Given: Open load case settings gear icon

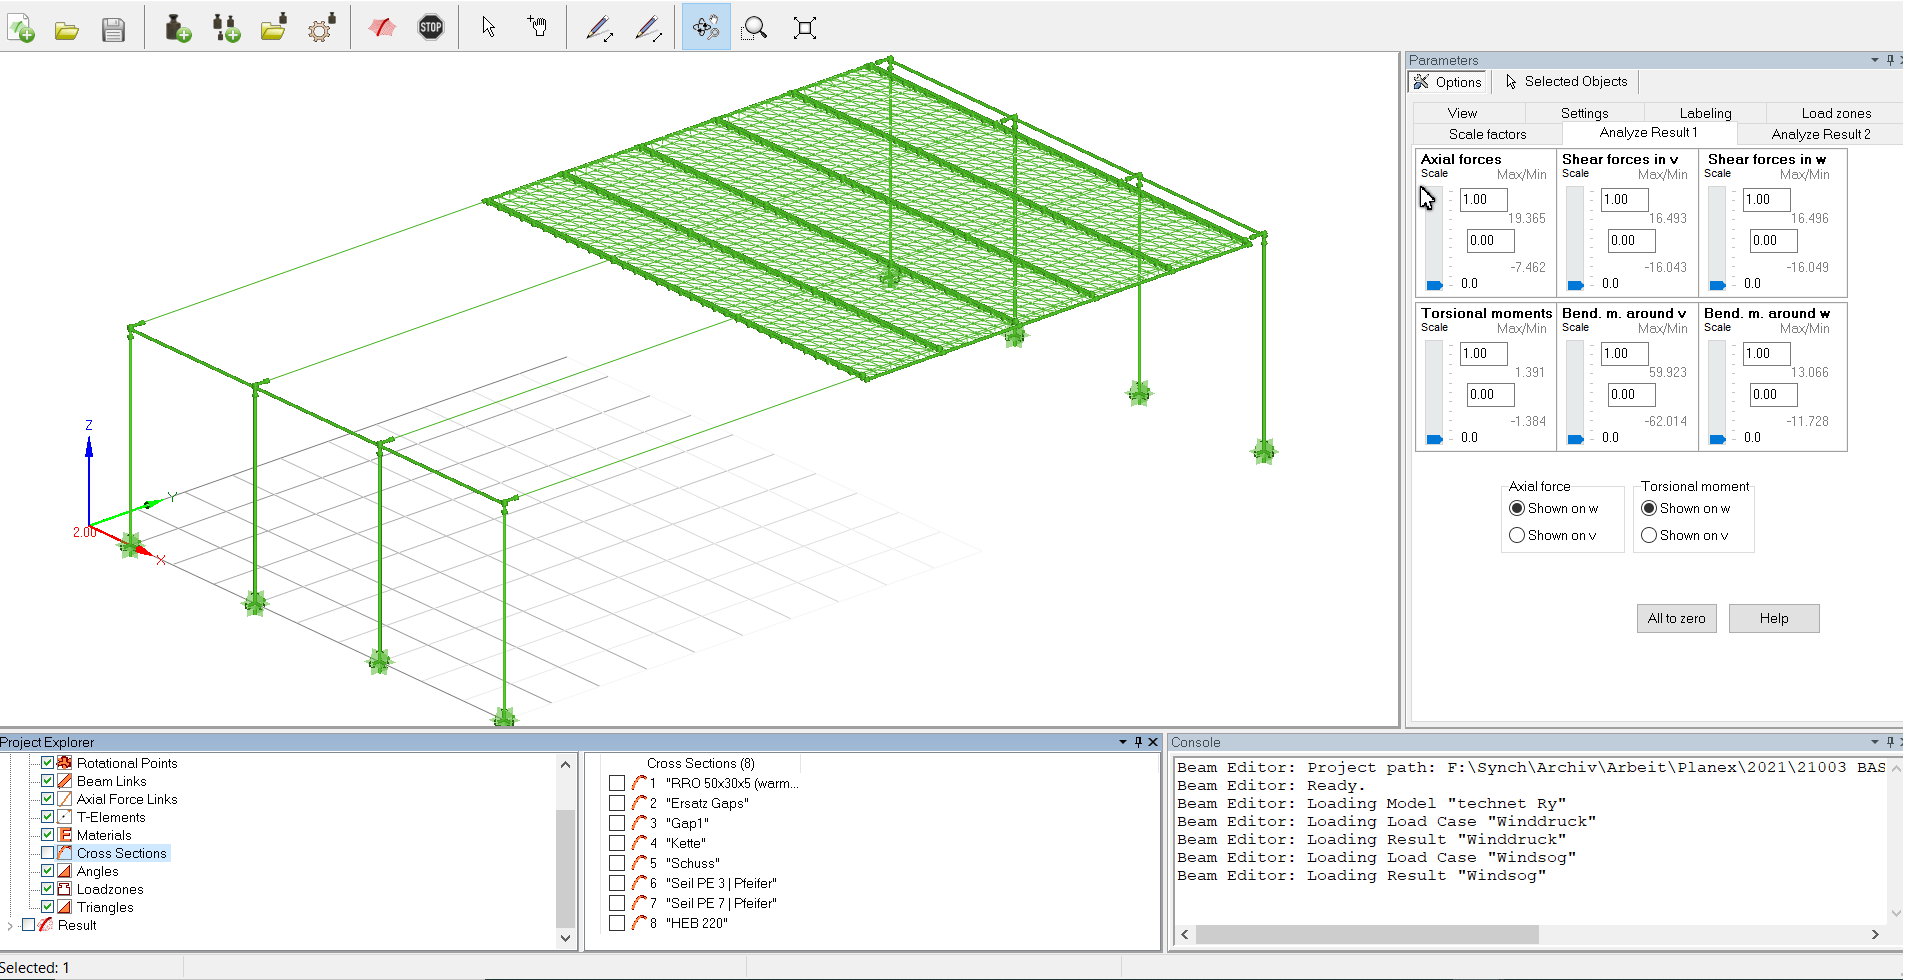Looking at the screenshot, I should click(x=320, y=28).
